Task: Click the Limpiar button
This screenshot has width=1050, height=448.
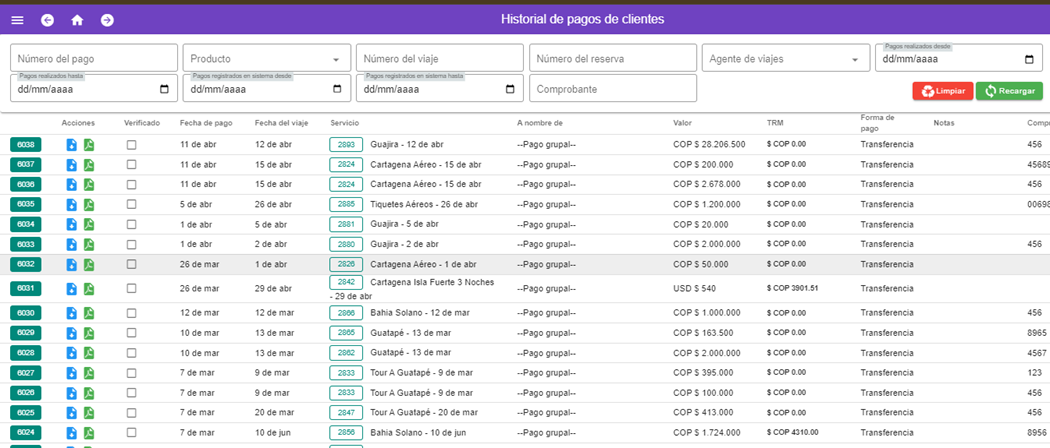Action: (942, 91)
